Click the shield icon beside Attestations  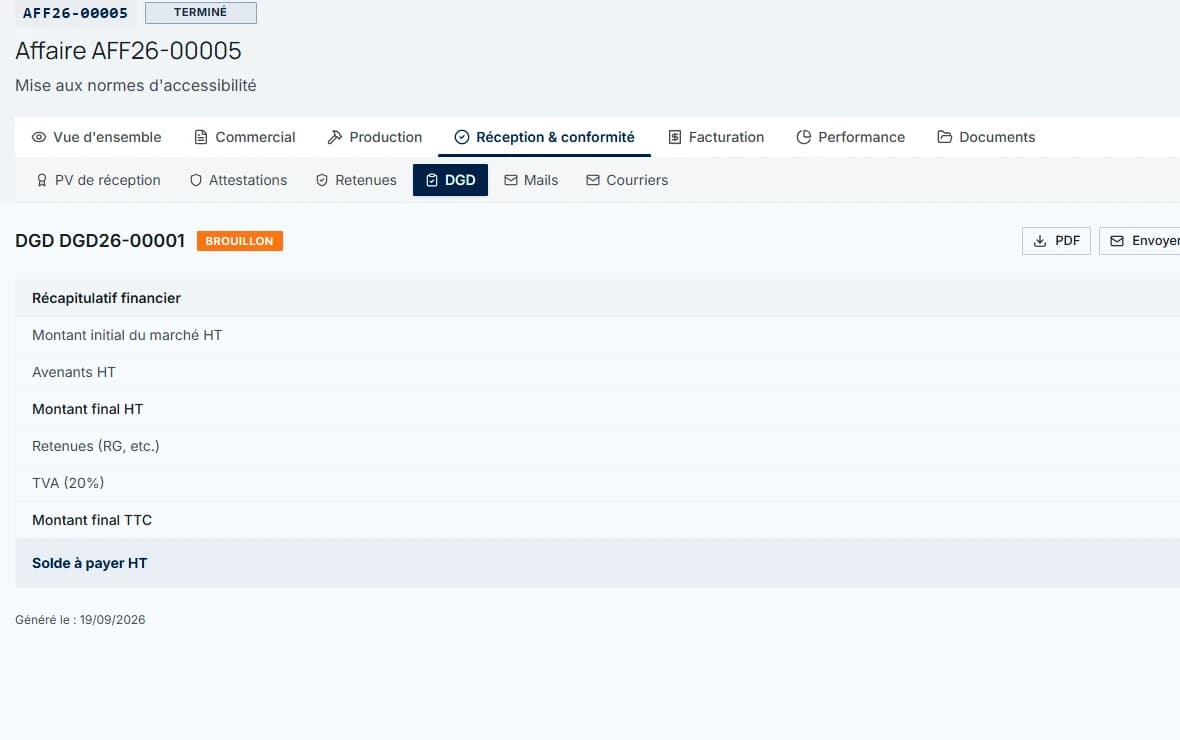(196, 180)
